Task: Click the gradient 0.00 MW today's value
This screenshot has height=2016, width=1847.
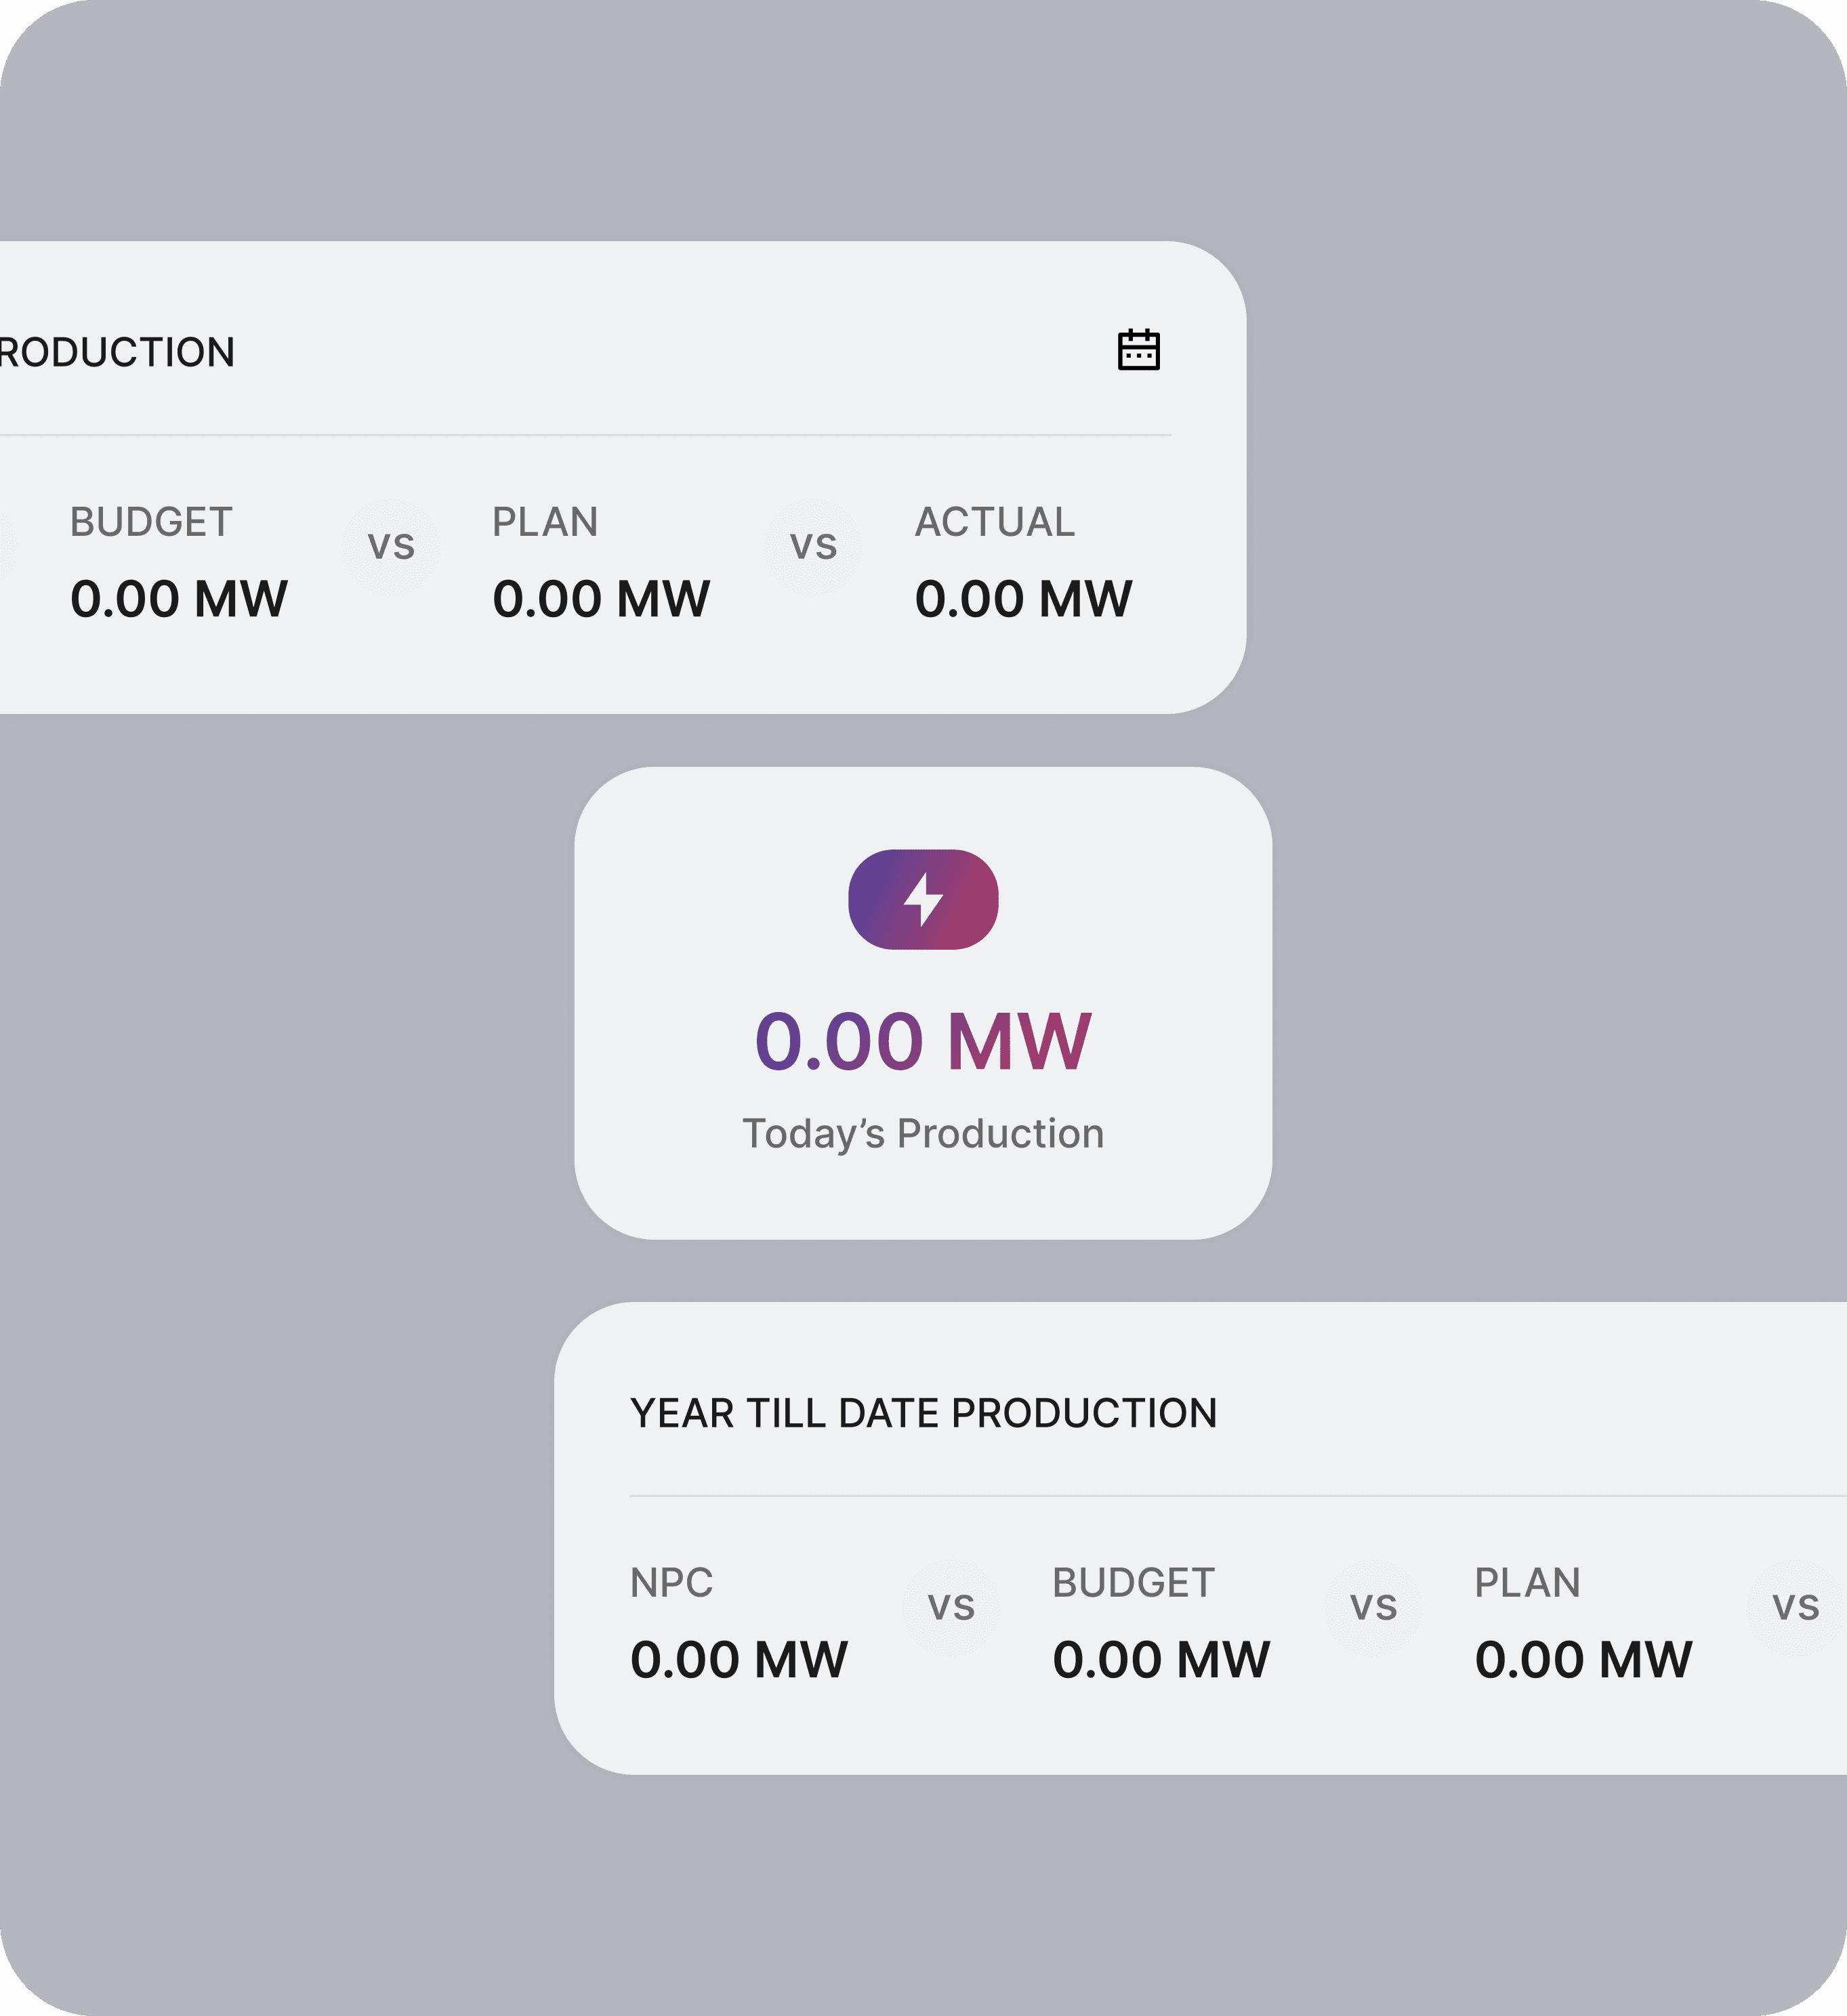Action: [923, 1042]
